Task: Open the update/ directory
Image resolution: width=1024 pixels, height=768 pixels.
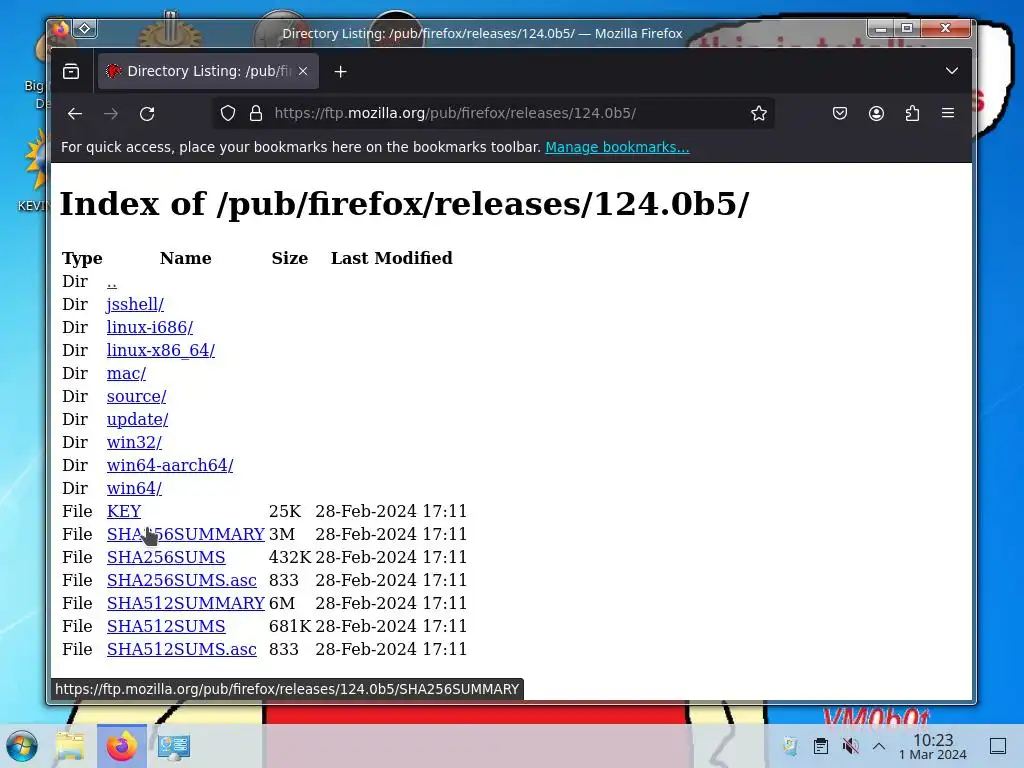Action: 137,419
